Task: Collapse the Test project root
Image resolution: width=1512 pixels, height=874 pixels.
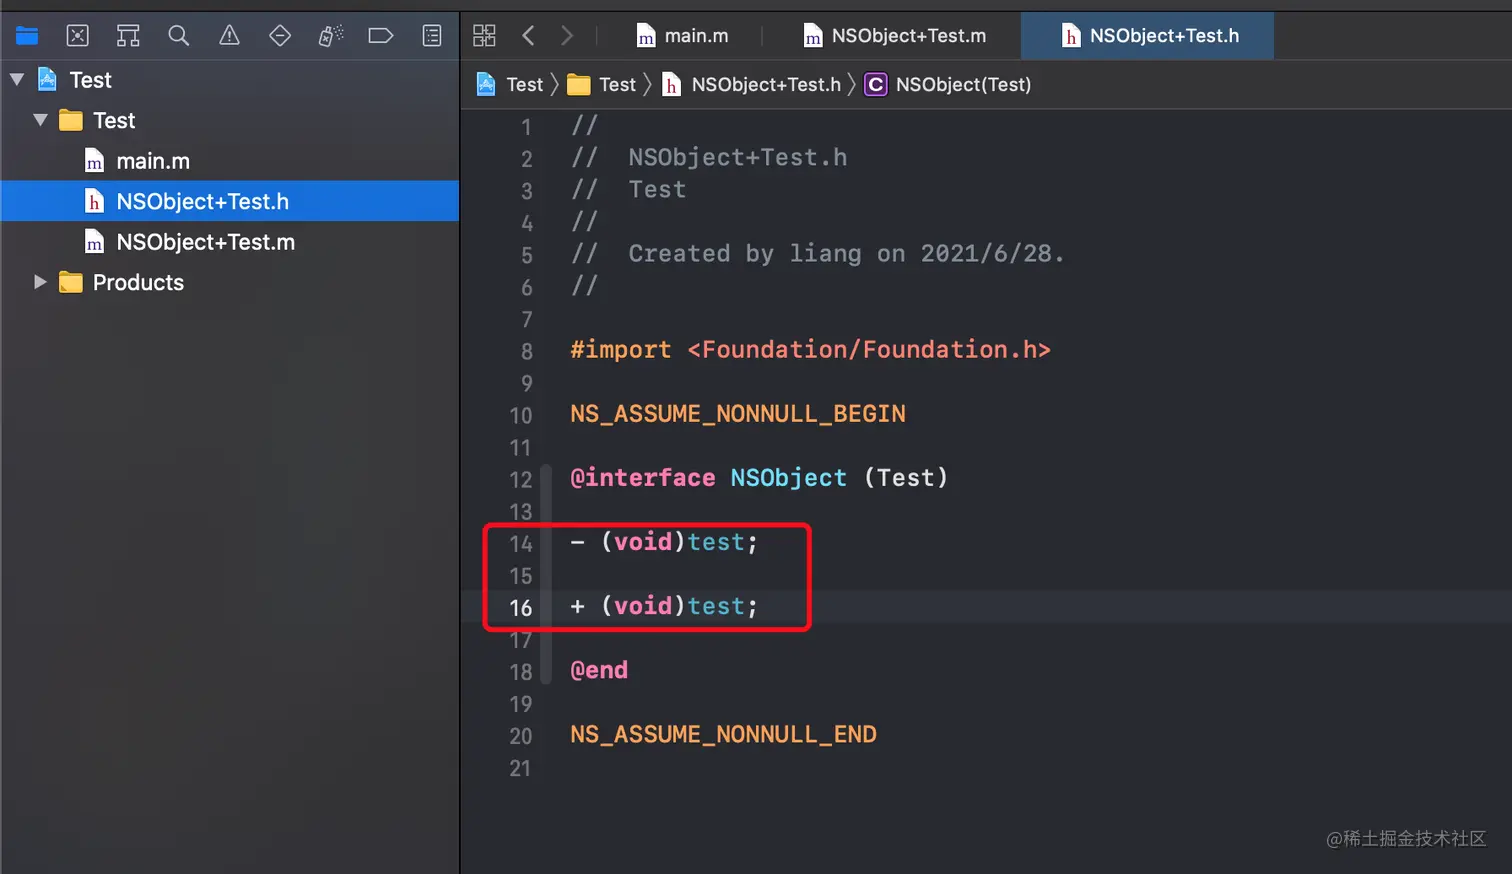Action: coord(17,80)
